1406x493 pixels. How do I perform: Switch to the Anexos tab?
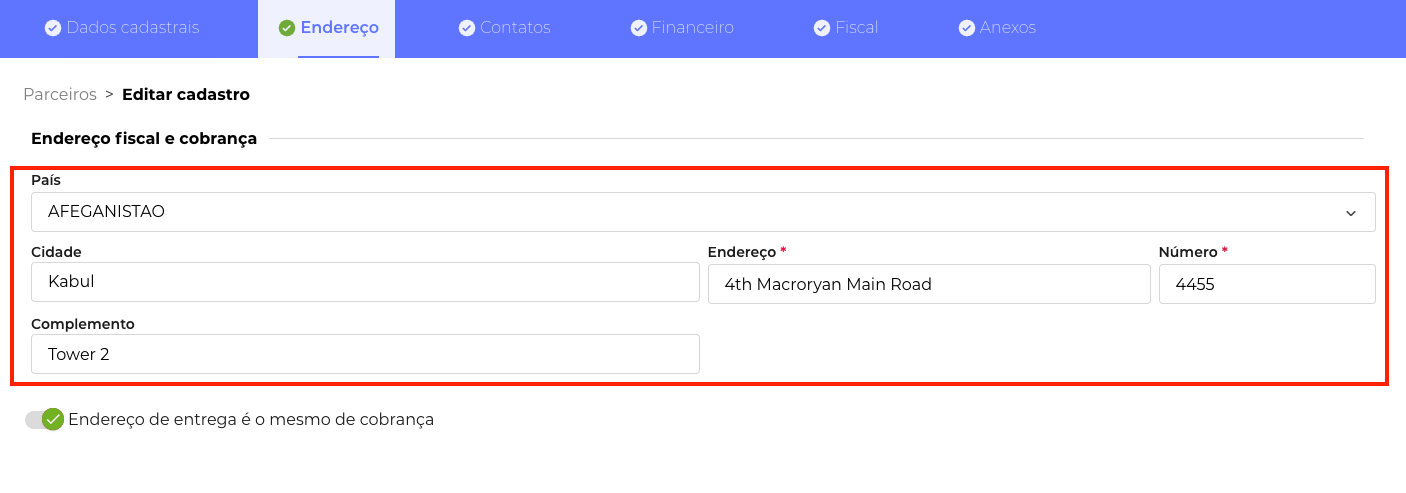(x=1007, y=28)
